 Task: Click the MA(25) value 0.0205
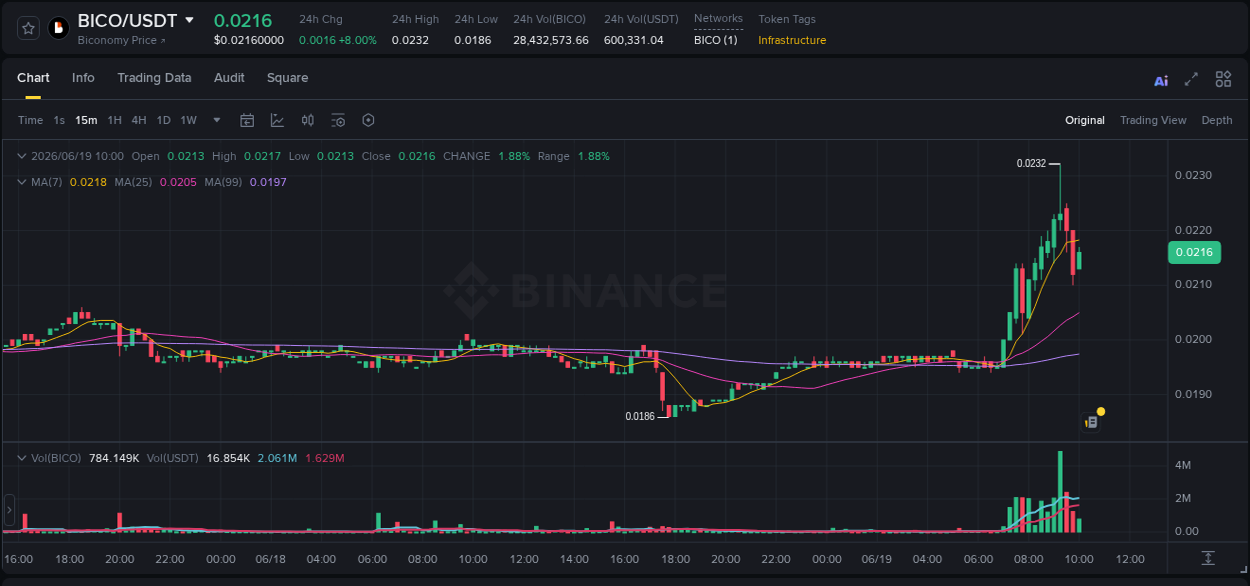[178, 182]
